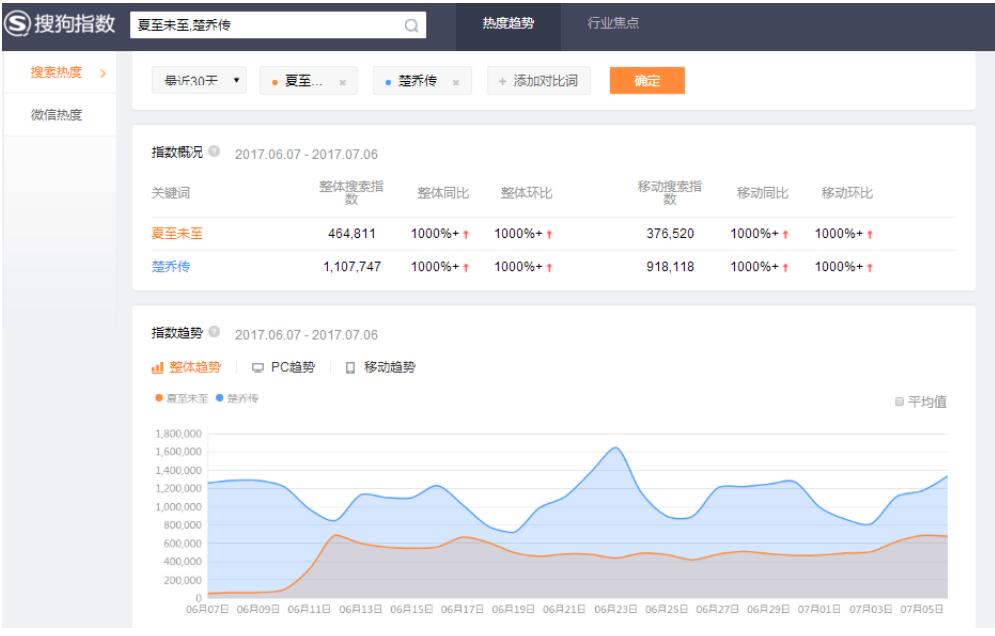The height and width of the screenshot is (636, 995).
Task: Remove the 楚乔传 keyword tag
Action: pyautogui.click(x=456, y=82)
